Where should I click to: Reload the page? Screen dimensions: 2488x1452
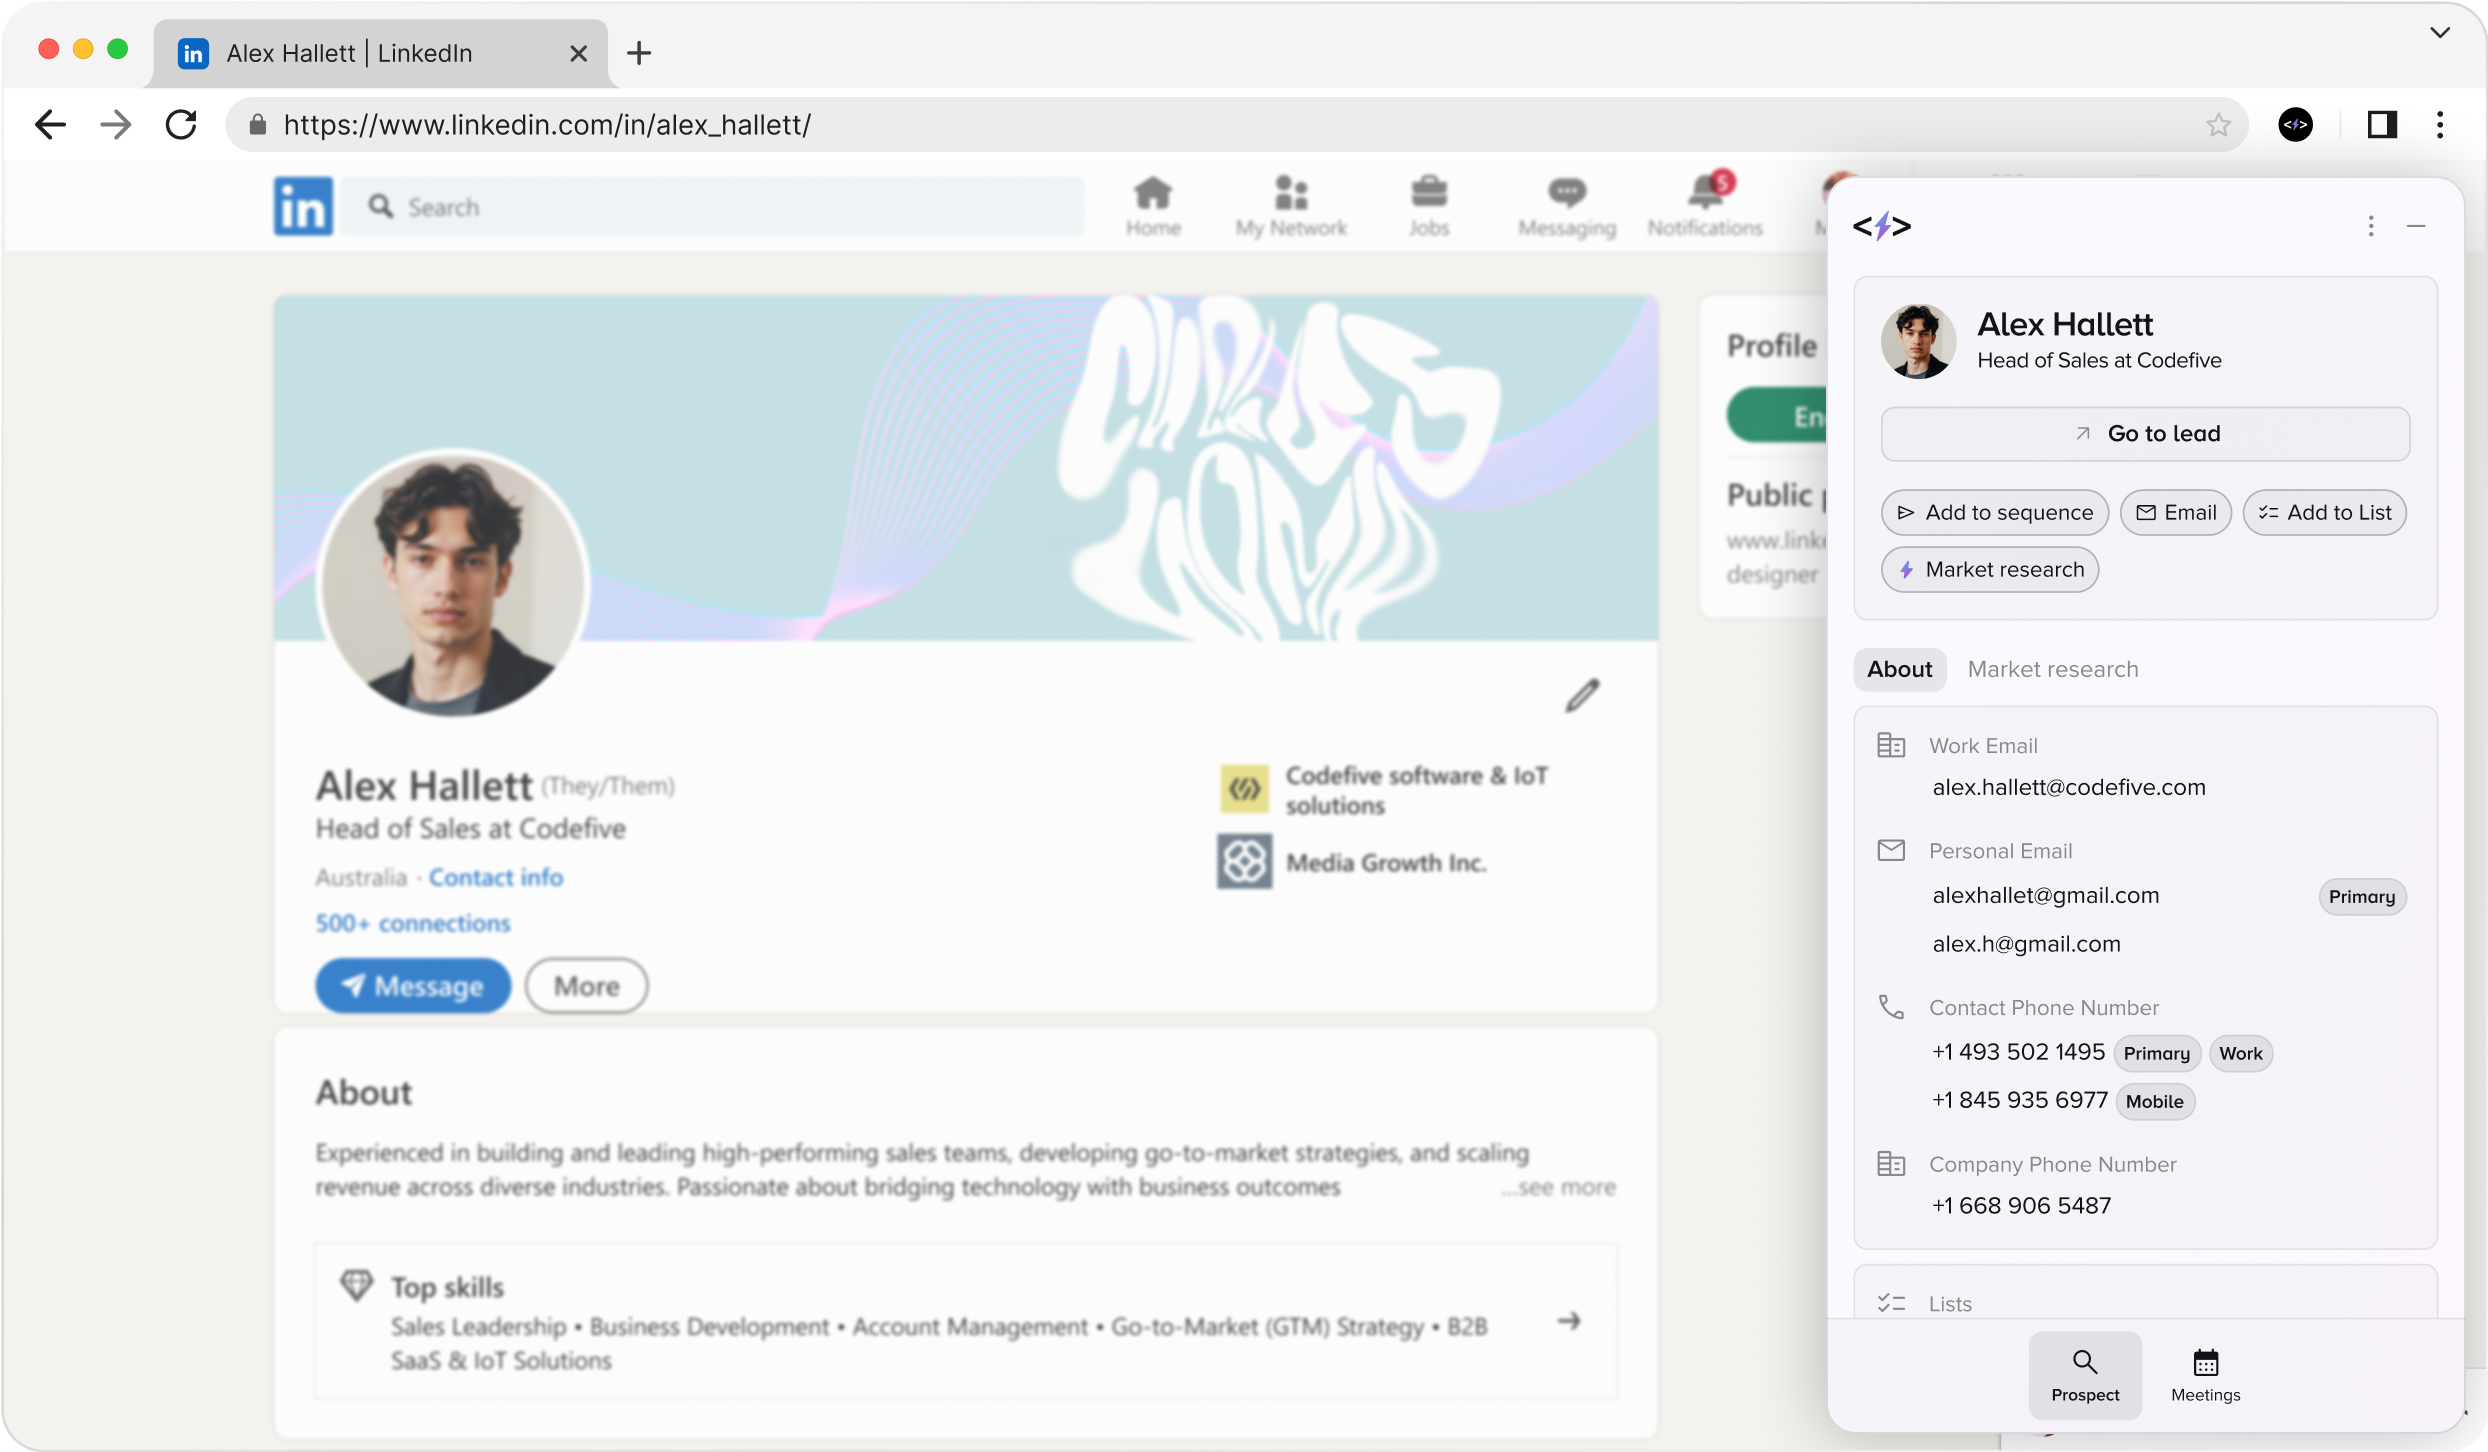(x=181, y=125)
